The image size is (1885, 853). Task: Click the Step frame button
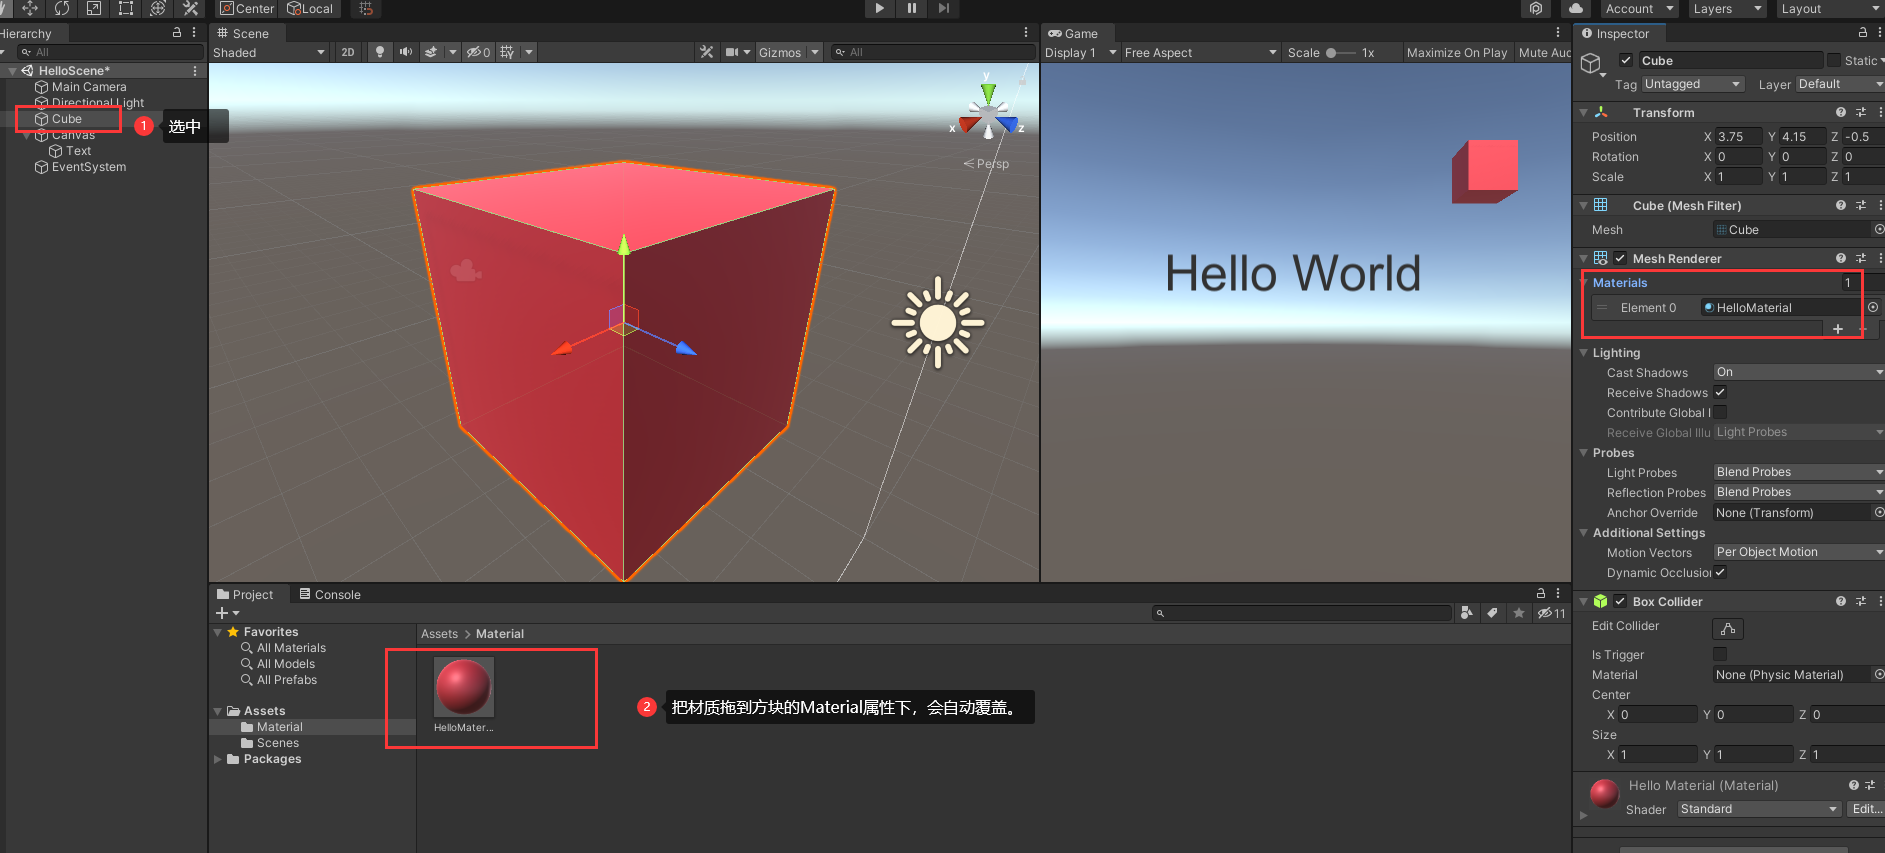click(x=944, y=8)
